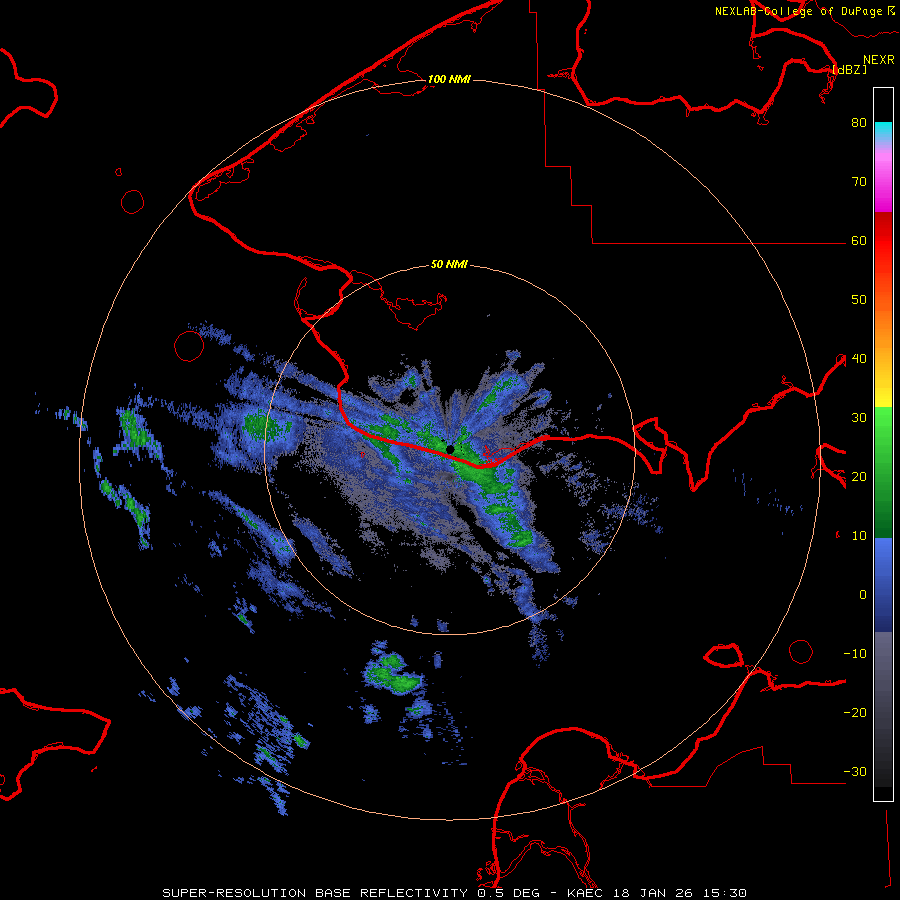
Task: Click the [dBZ] unit label above the color bar
Action: click(x=849, y=70)
